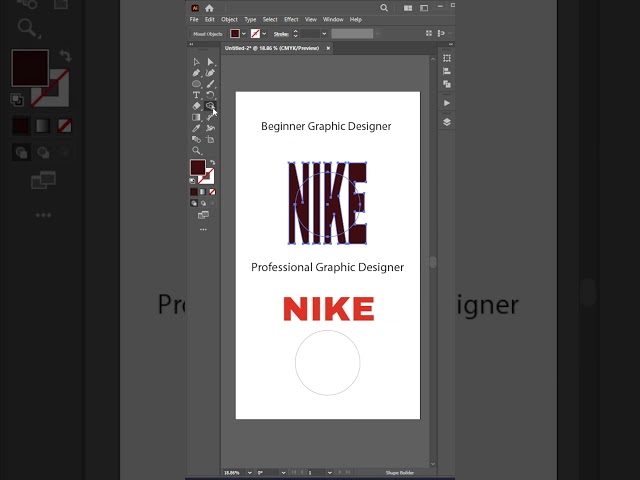Open the File menu
This screenshot has height=480, width=640.
[194, 20]
